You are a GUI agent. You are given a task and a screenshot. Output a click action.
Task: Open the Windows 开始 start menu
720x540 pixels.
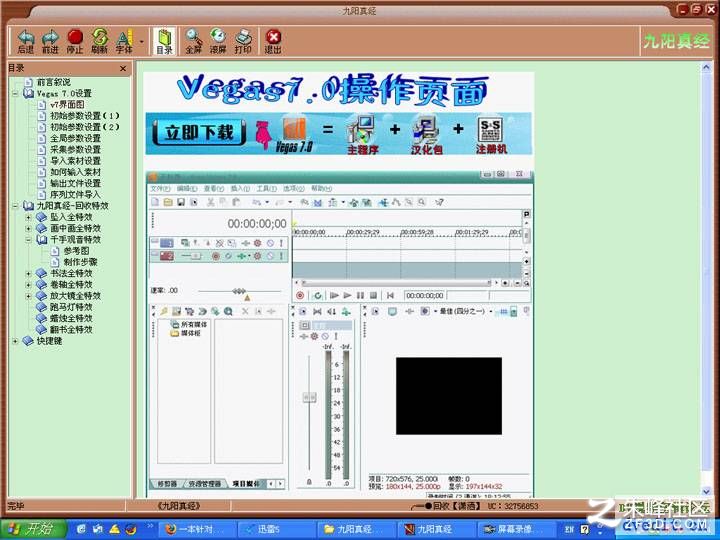coord(34,529)
